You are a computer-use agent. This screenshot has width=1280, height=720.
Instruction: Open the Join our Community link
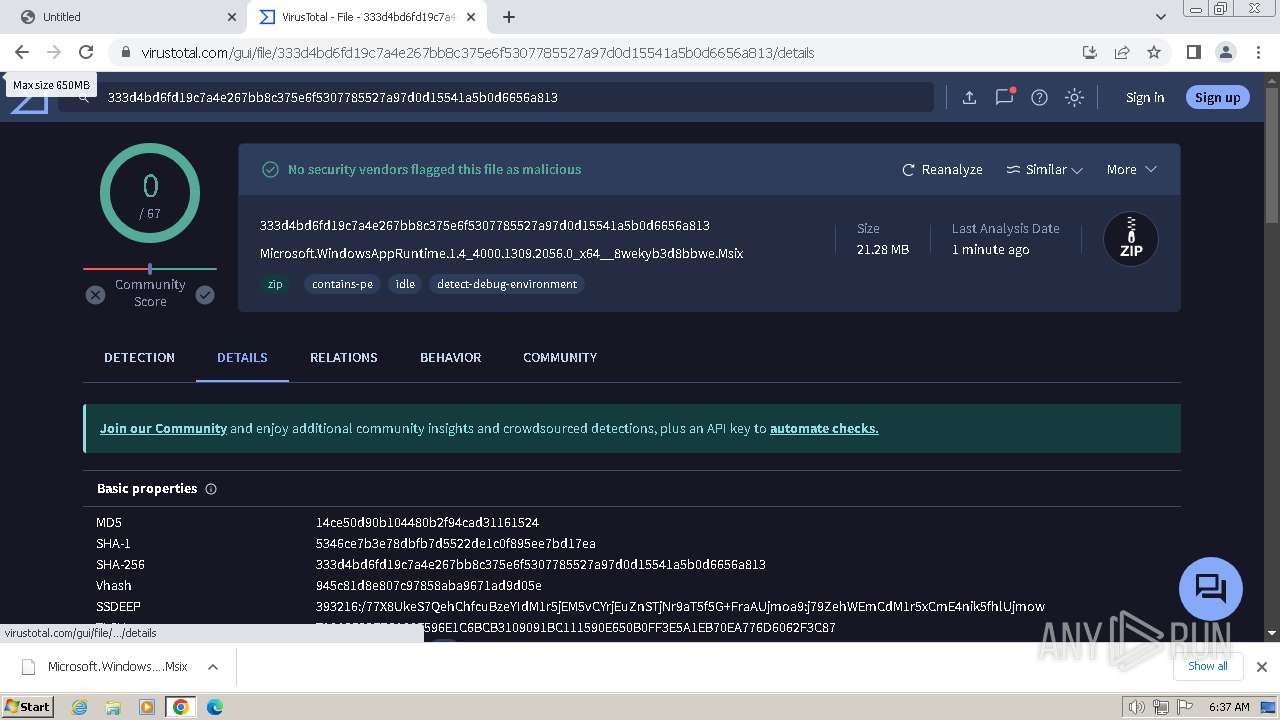tap(163, 428)
